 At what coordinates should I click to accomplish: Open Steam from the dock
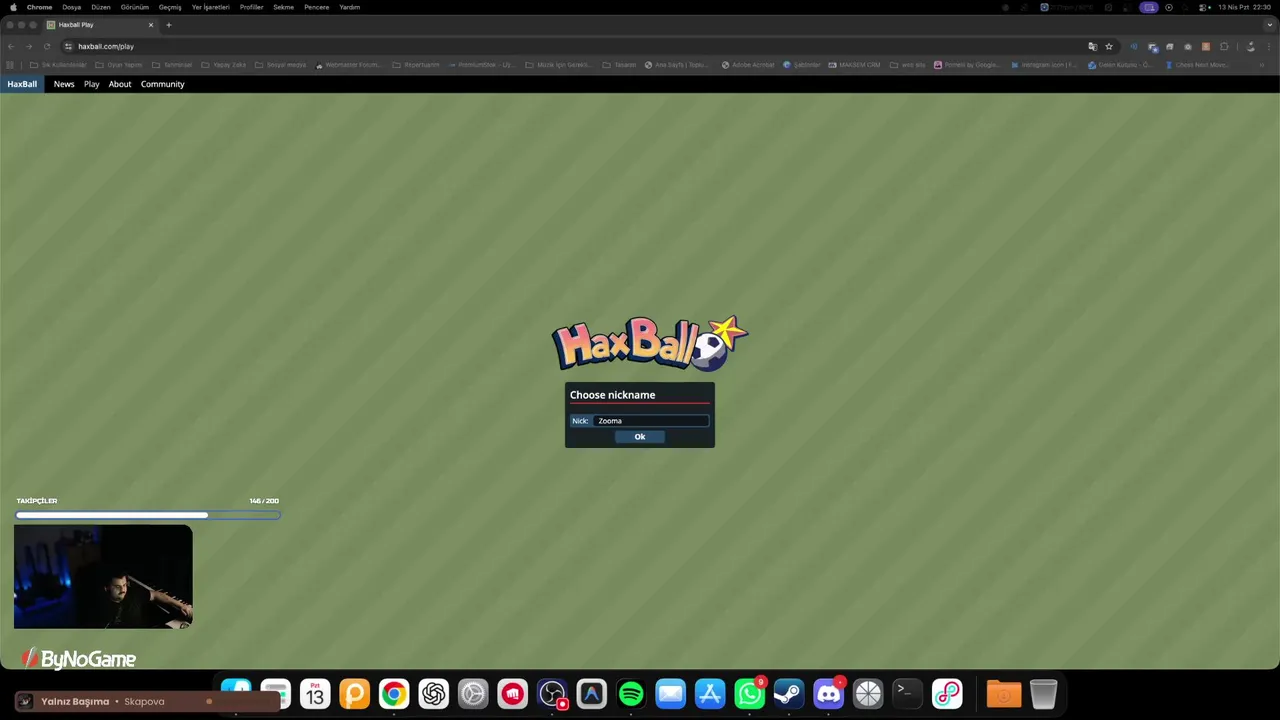point(789,694)
